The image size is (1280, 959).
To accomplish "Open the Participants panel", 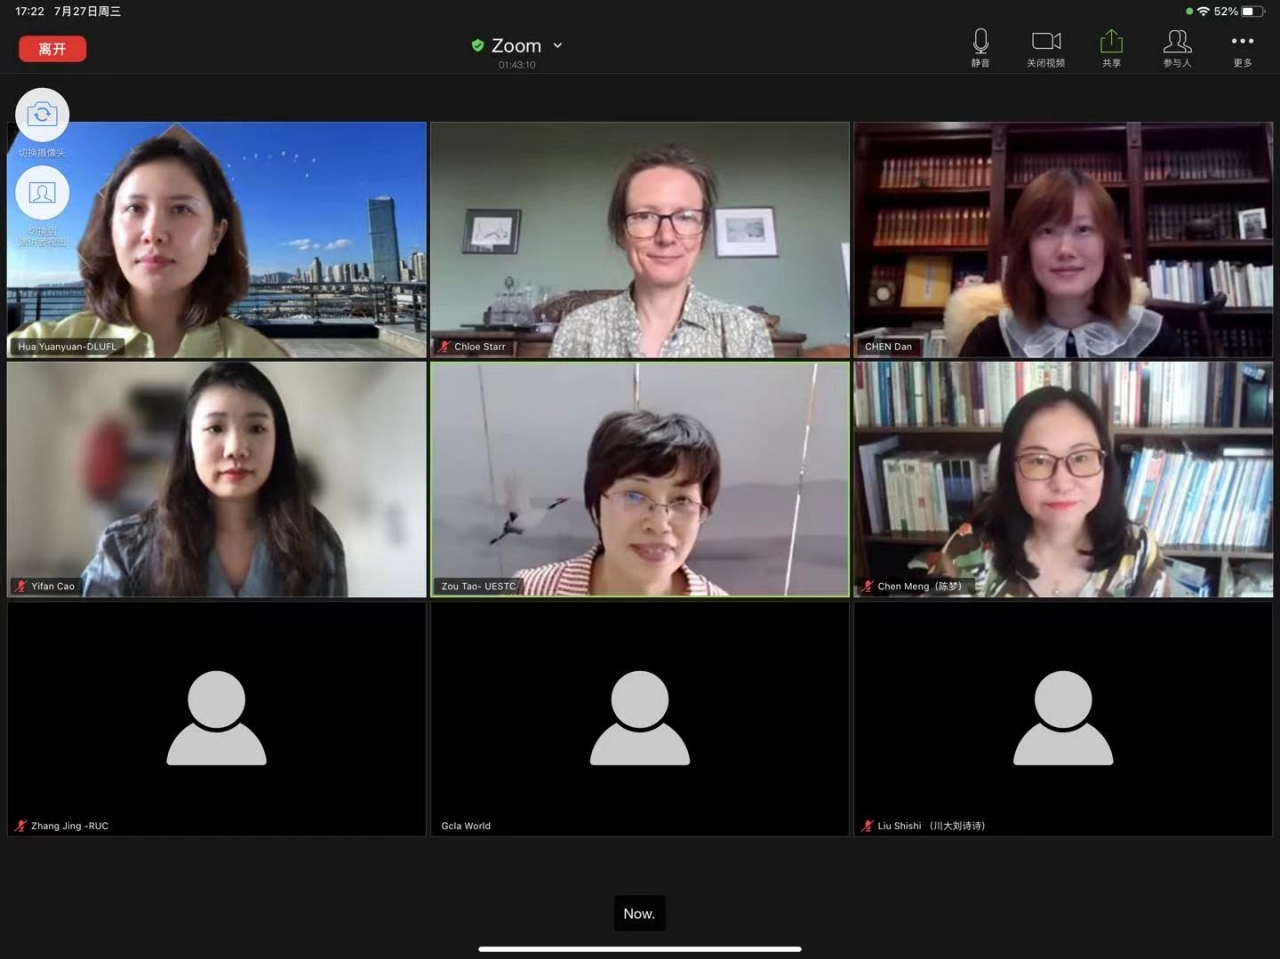I will pyautogui.click(x=1177, y=46).
